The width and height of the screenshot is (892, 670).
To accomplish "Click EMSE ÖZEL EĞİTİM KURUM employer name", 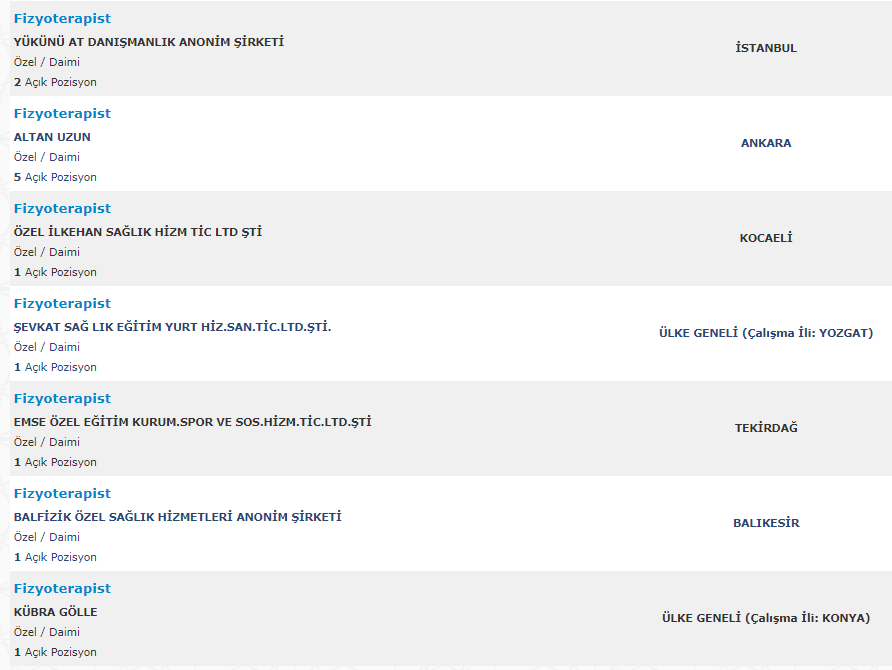I will (192, 422).
